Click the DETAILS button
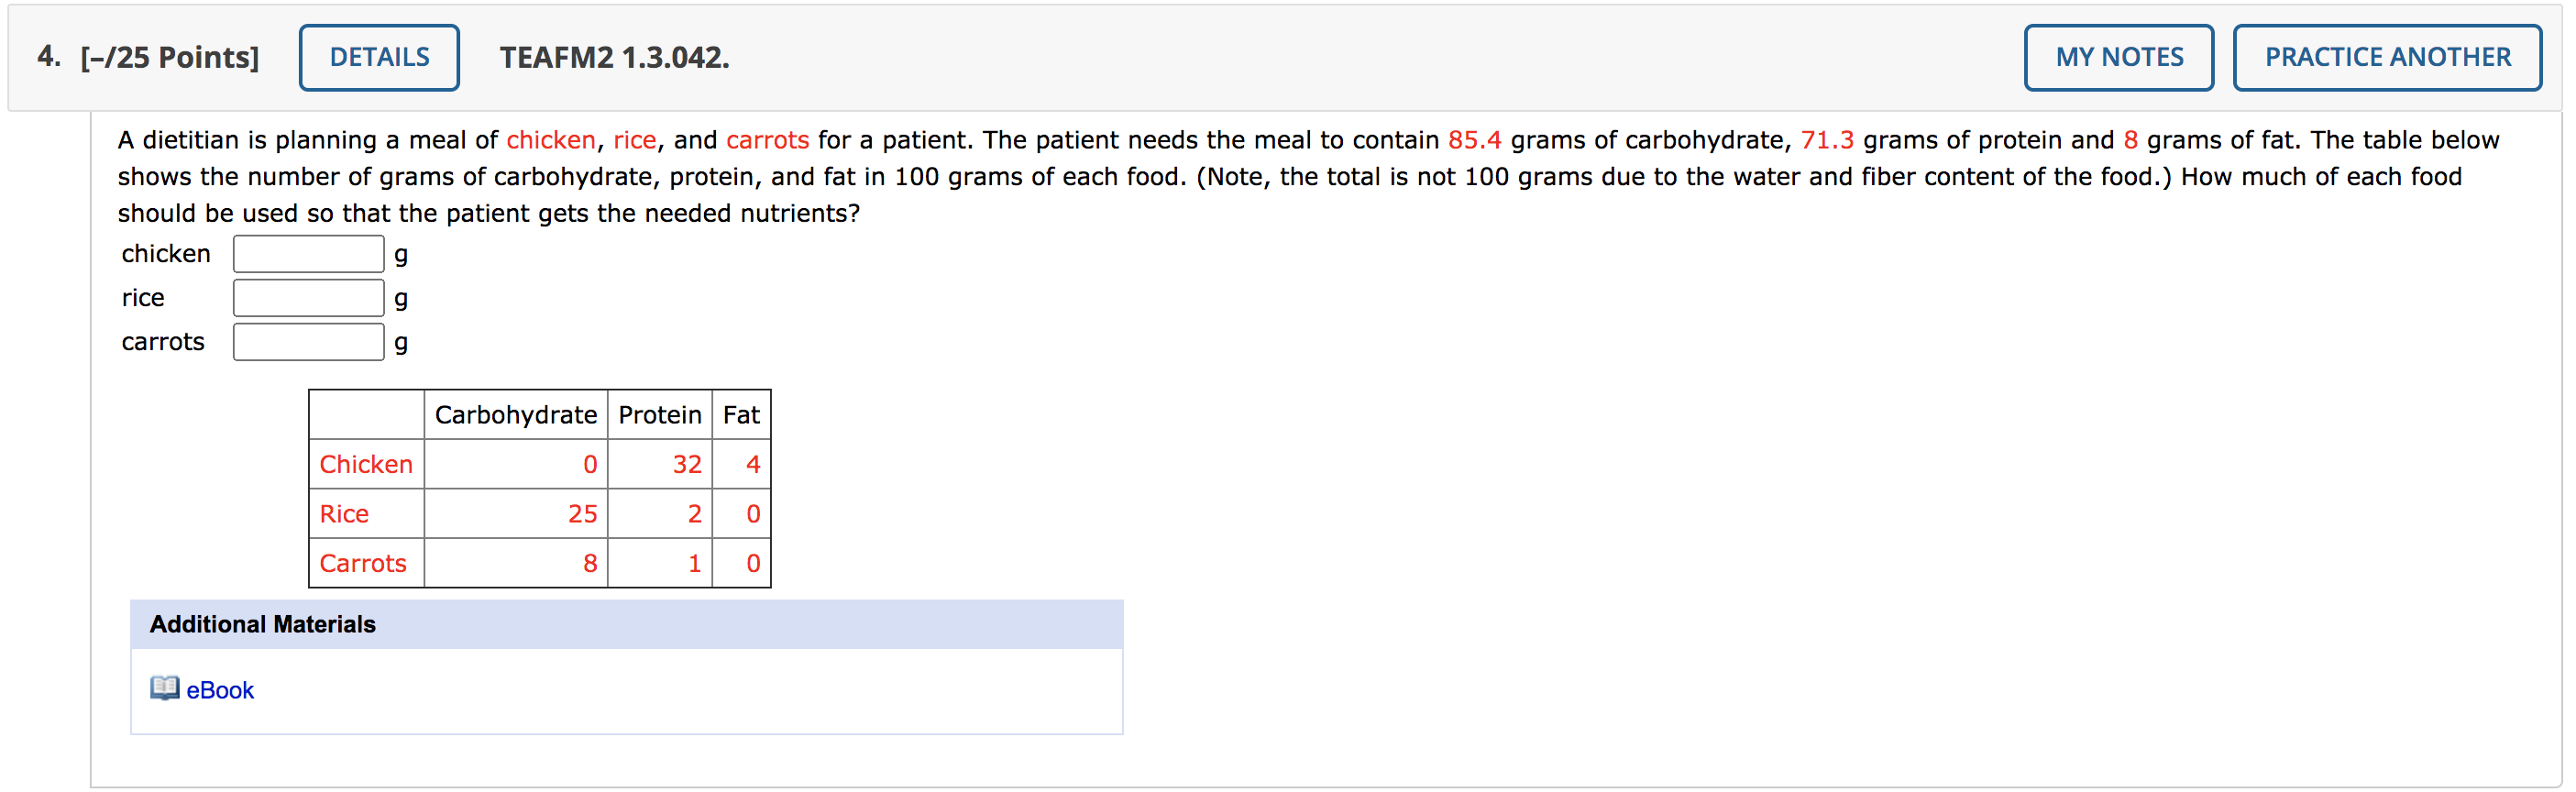 point(379,57)
